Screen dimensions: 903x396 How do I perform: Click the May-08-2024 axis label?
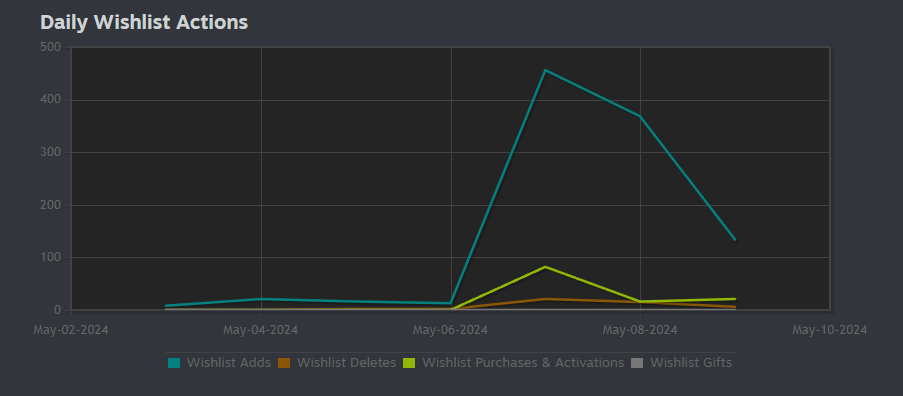(x=640, y=330)
